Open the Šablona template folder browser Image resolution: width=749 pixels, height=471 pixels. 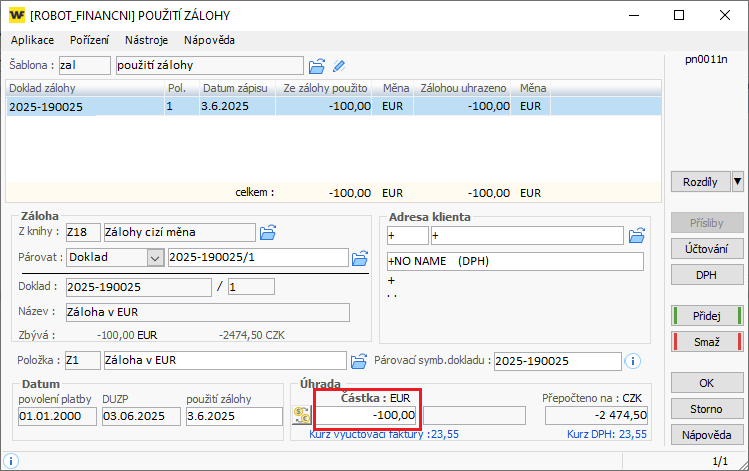[317, 66]
